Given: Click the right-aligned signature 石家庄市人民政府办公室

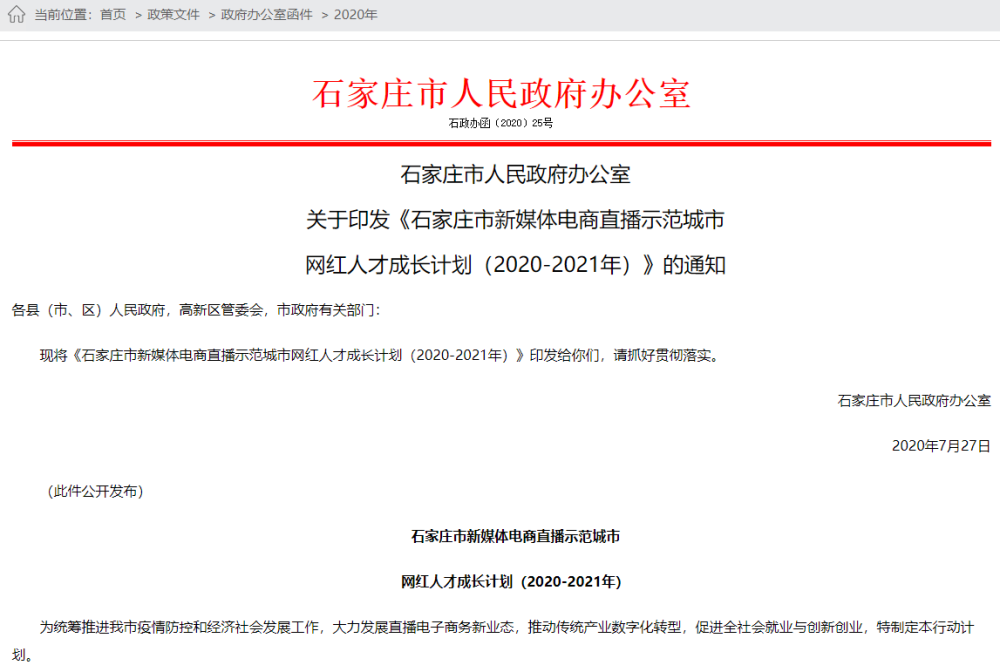Looking at the screenshot, I should tap(914, 401).
